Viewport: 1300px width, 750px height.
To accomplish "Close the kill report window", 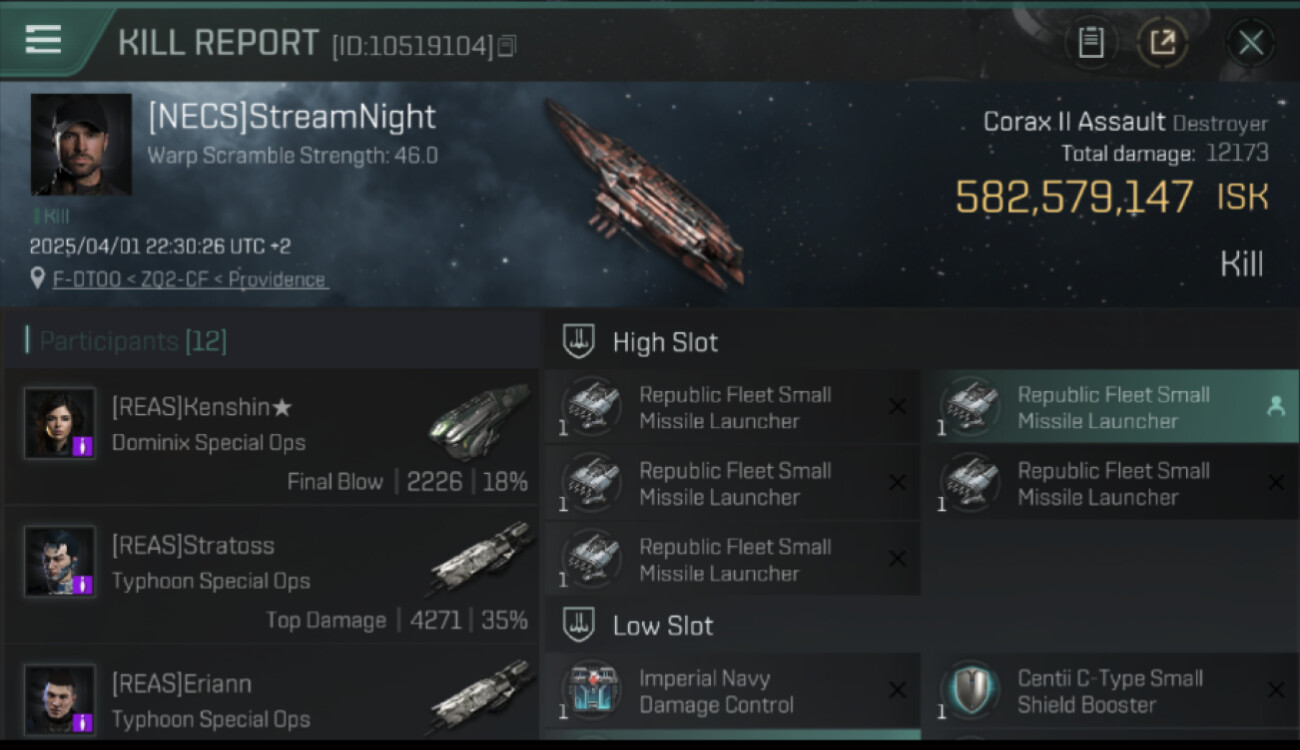I will 1250,42.
